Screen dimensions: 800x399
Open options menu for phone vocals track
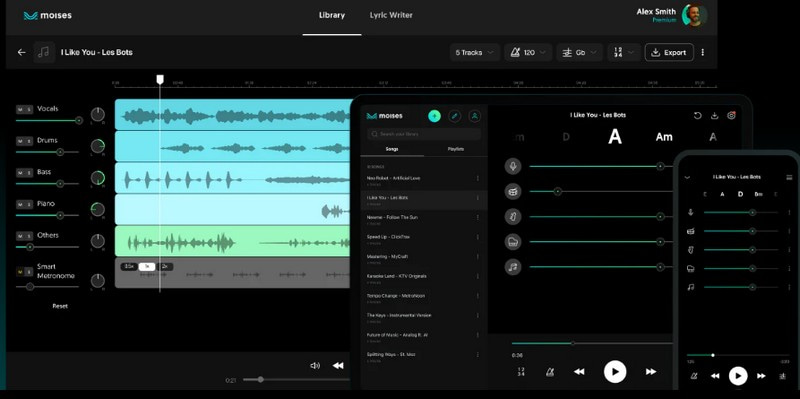(789, 212)
